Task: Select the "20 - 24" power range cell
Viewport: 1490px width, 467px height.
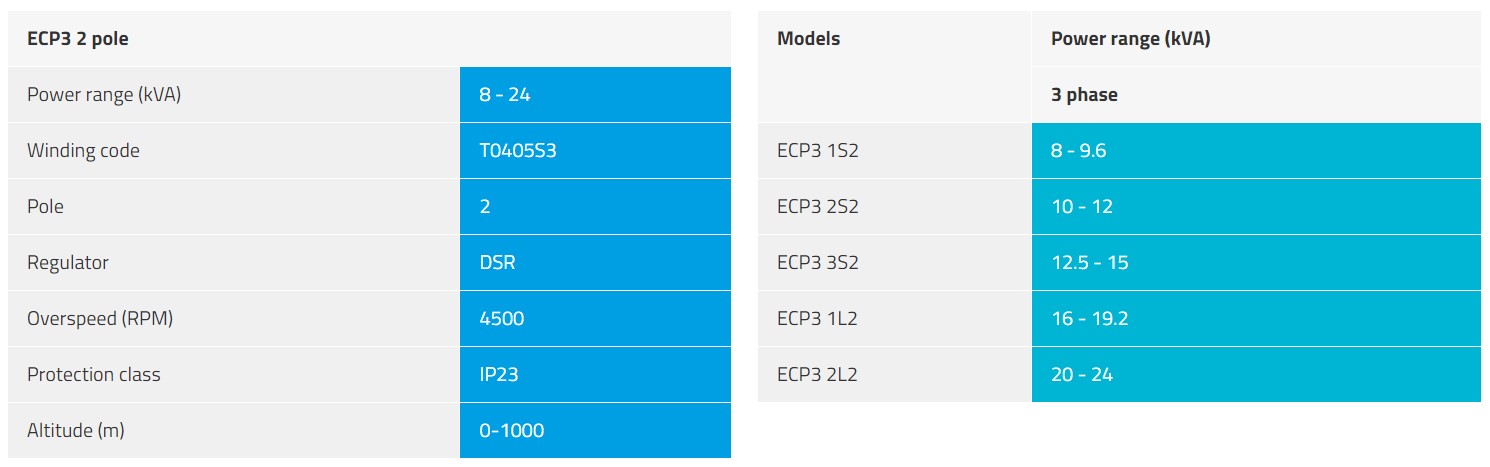Action: pyautogui.click(x=1081, y=375)
